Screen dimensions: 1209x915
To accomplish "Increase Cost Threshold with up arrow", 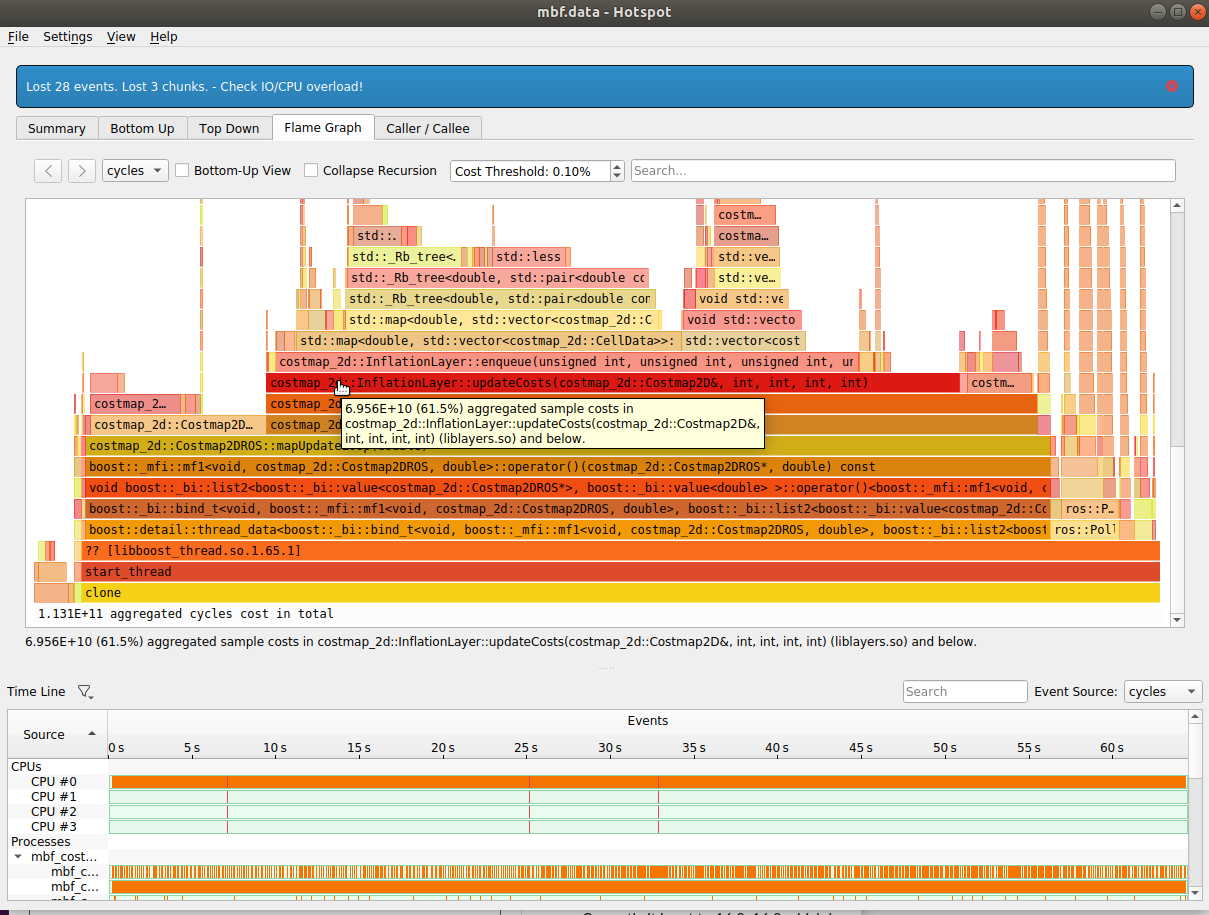I will pyautogui.click(x=617, y=165).
